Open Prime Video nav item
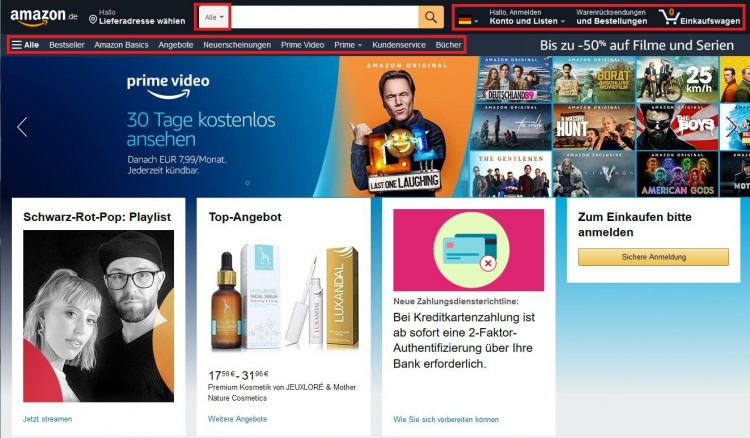Viewport: 750px width, 438px height. click(302, 45)
